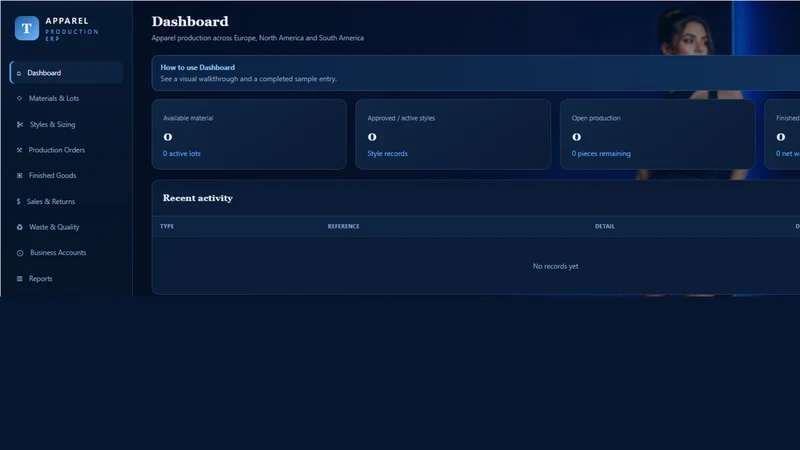Select the Open production card
The width and height of the screenshot is (800, 450).
[657, 134]
